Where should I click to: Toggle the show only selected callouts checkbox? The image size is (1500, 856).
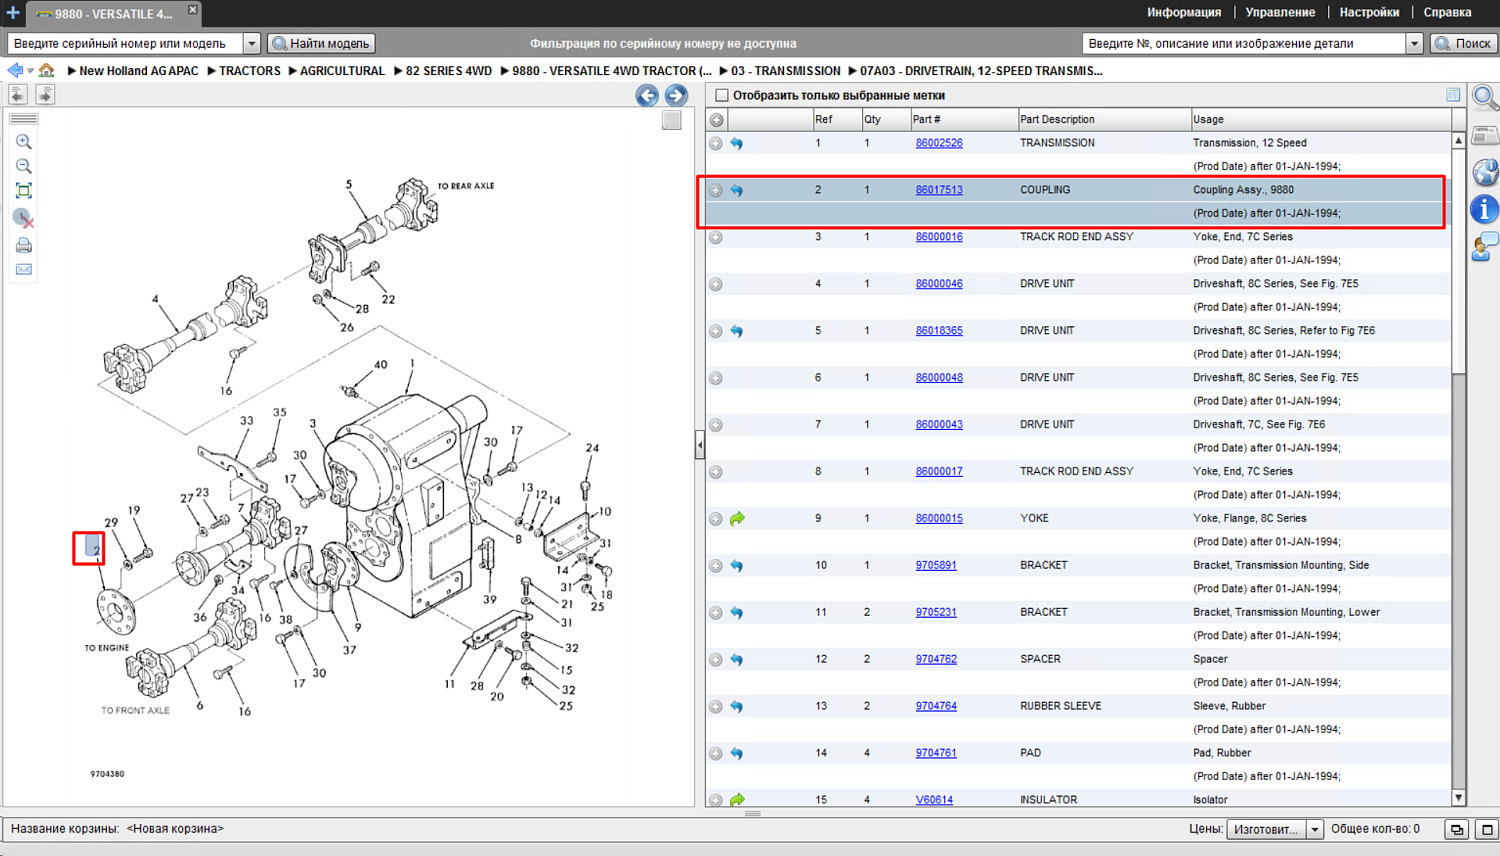722,96
